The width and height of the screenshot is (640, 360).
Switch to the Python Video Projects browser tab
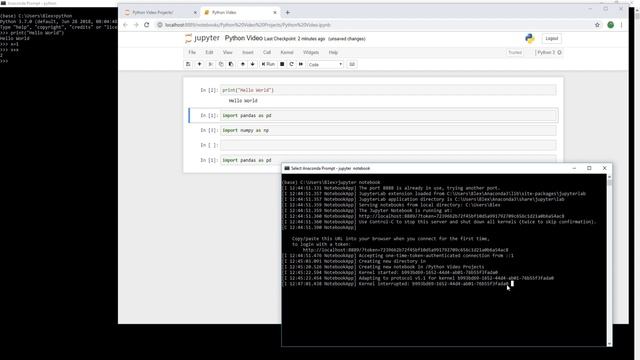160,13
